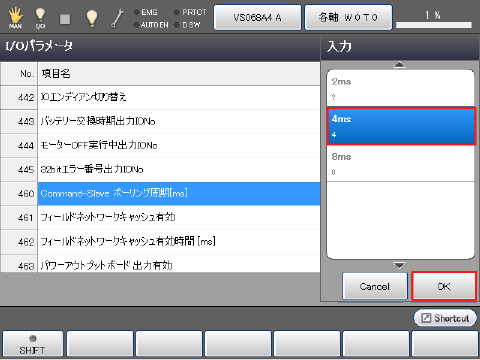Click the MAN manual mode hand icon
480x360 pixels.
[15, 18]
